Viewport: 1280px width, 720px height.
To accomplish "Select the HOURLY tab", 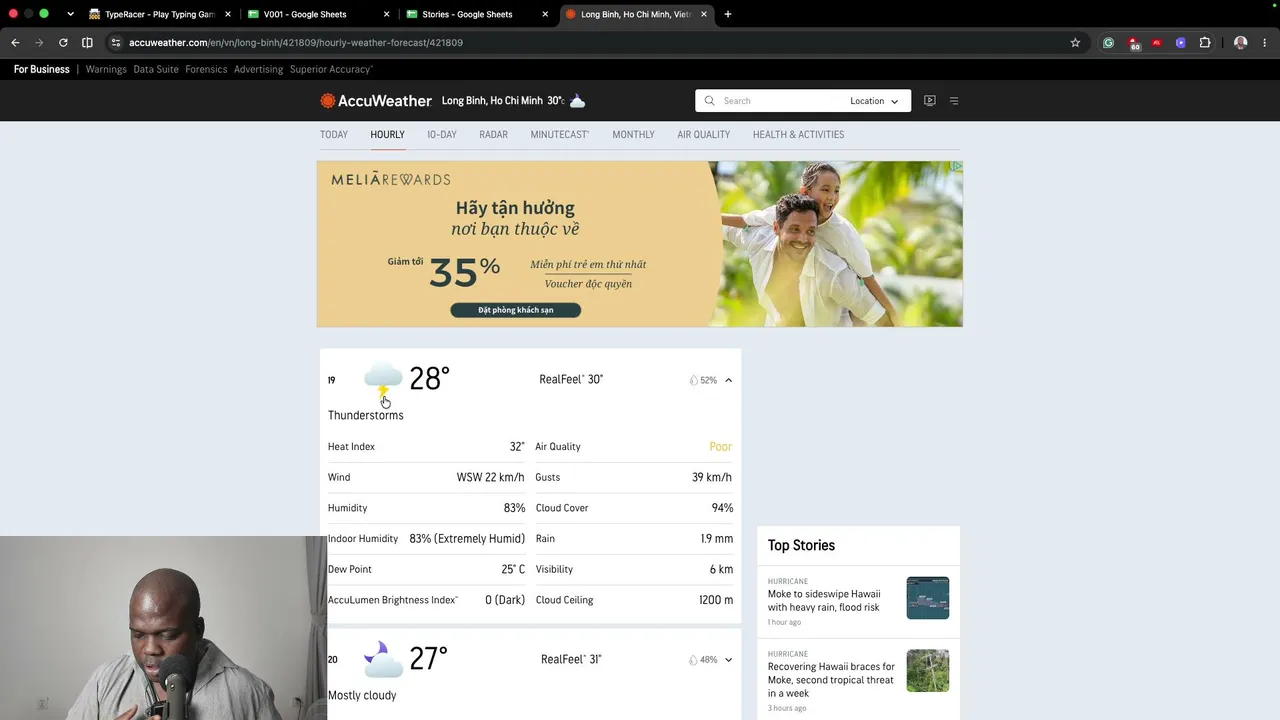I will [387, 135].
